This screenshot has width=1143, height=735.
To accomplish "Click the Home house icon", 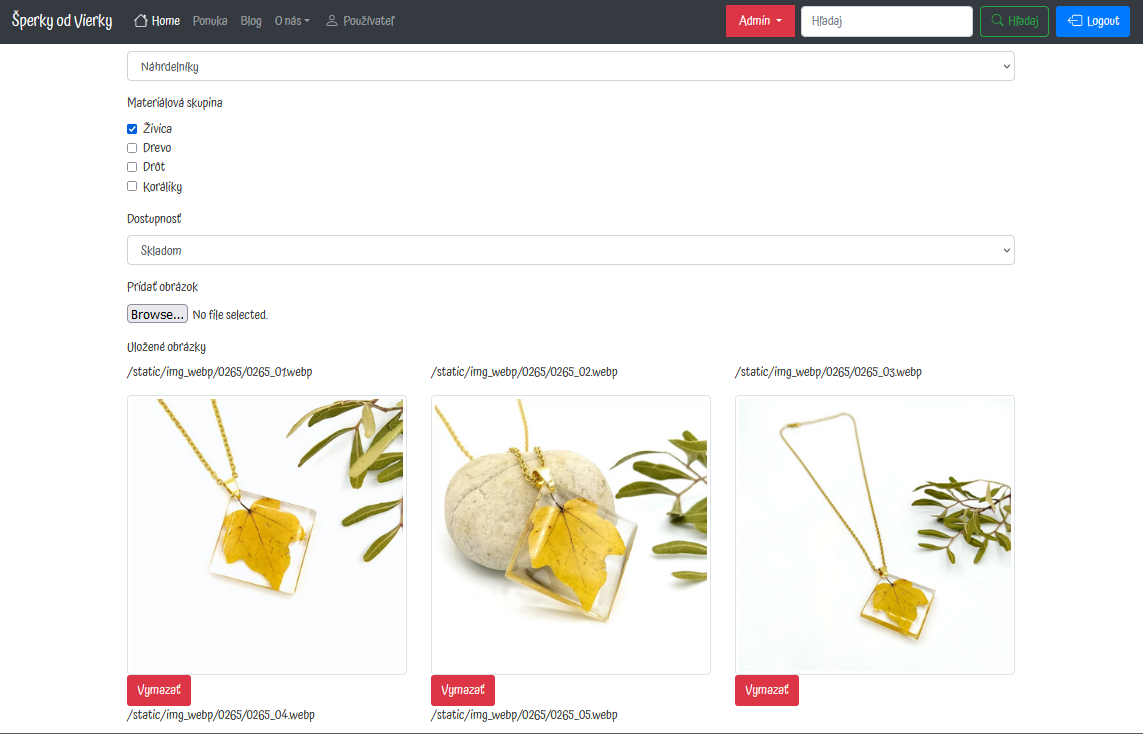I will pyautogui.click(x=141, y=20).
